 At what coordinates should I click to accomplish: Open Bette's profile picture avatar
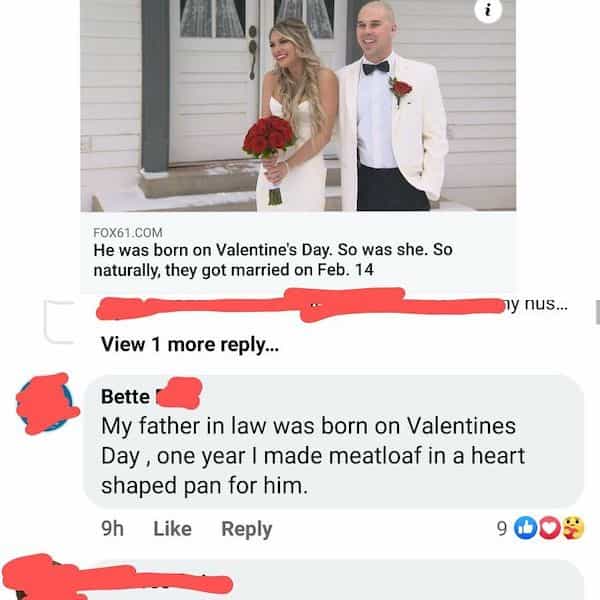(48, 404)
